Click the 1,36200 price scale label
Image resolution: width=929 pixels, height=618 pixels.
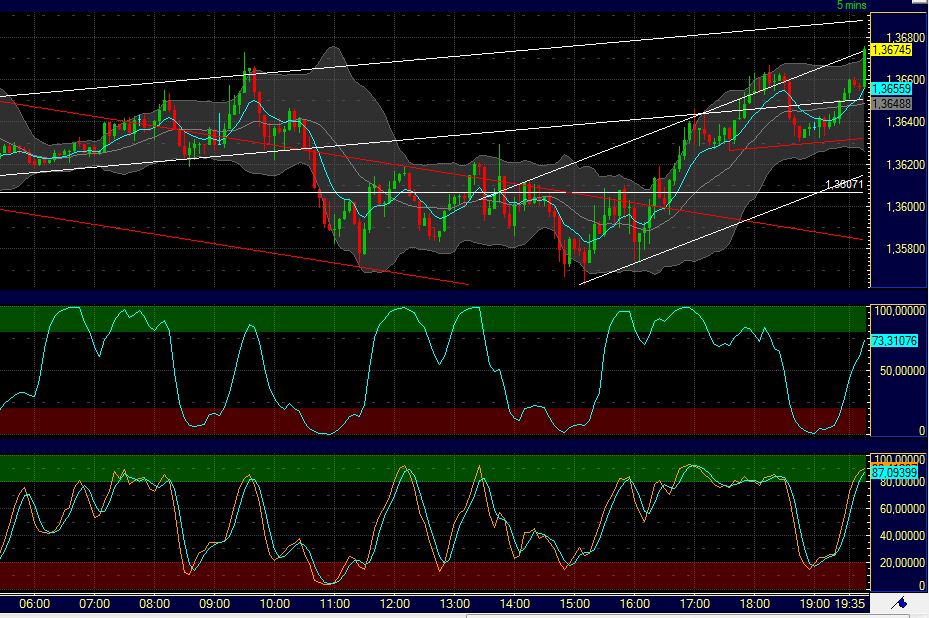click(x=905, y=165)
